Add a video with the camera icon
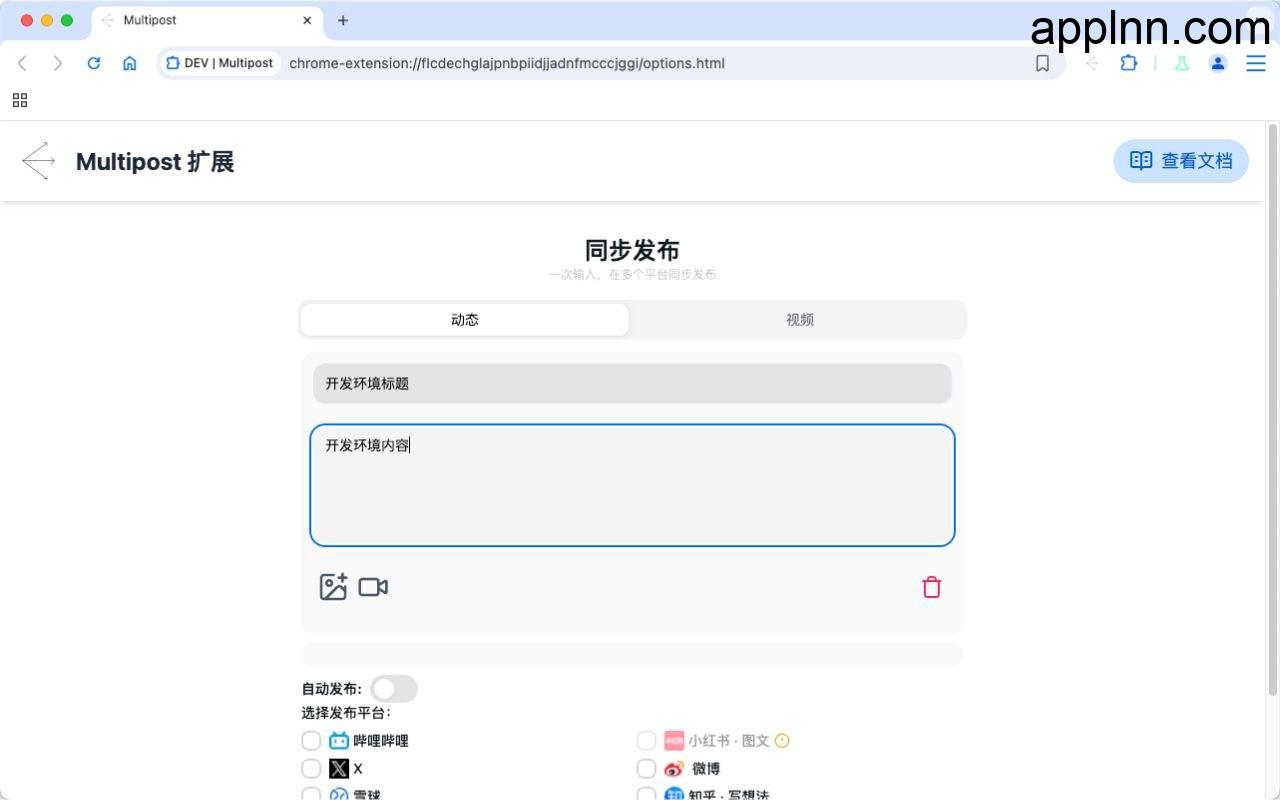The height and width of the screenshot is (800, 1280). click(x=373, y=587)
